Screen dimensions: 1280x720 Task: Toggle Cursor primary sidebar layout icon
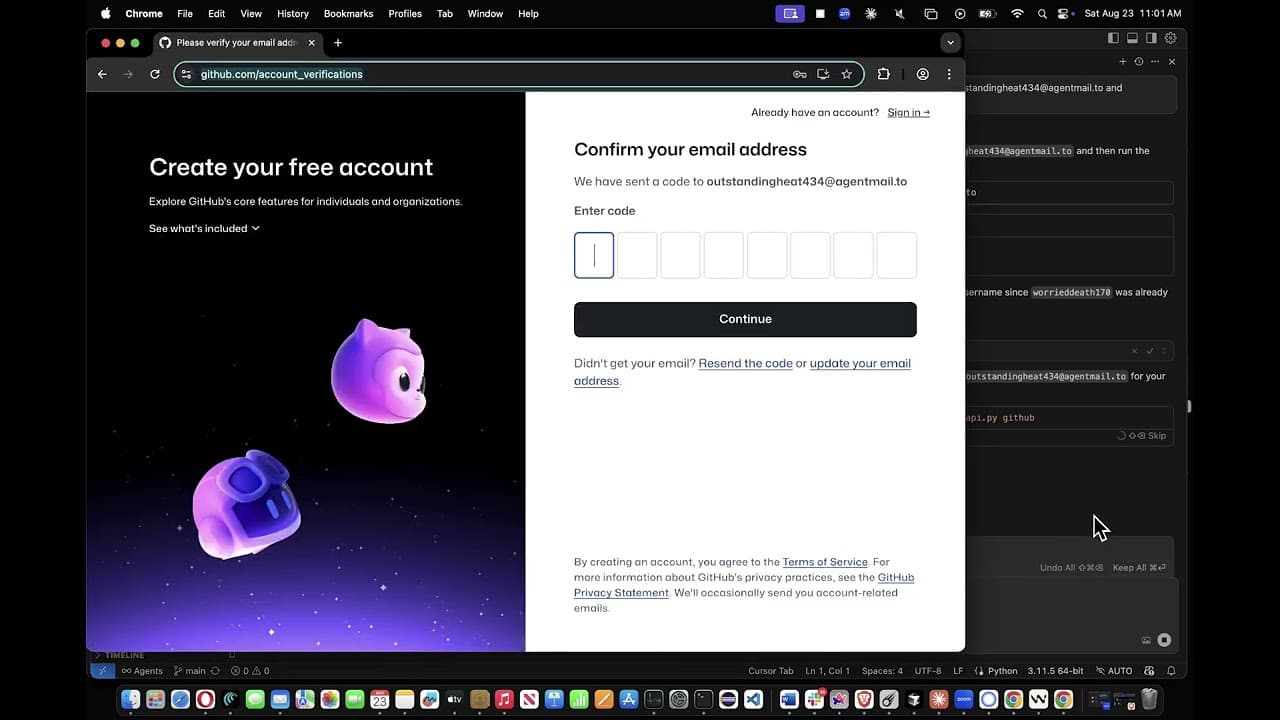(x=1113, y=38)
